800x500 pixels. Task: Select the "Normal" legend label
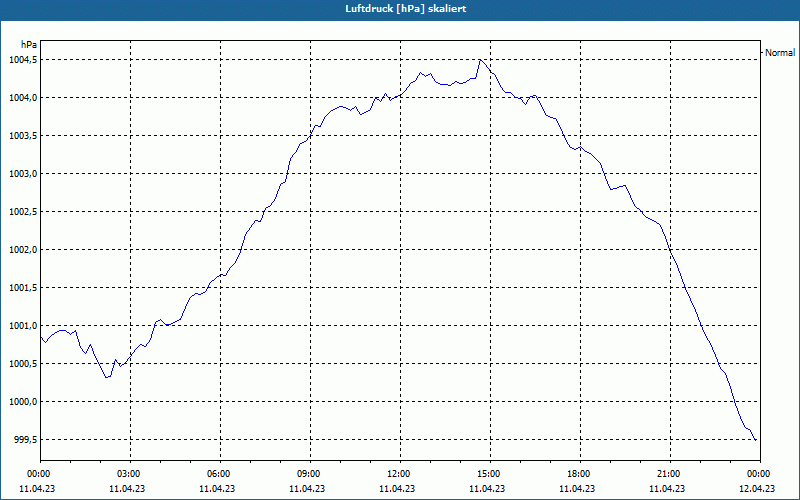[x=780, y=53]
